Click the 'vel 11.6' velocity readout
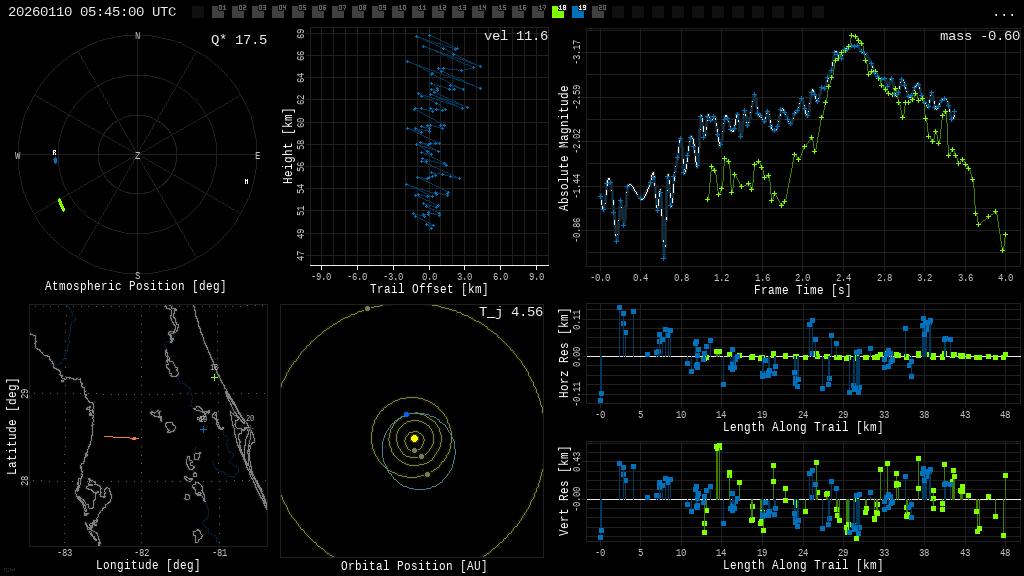 tap(515, 37)
